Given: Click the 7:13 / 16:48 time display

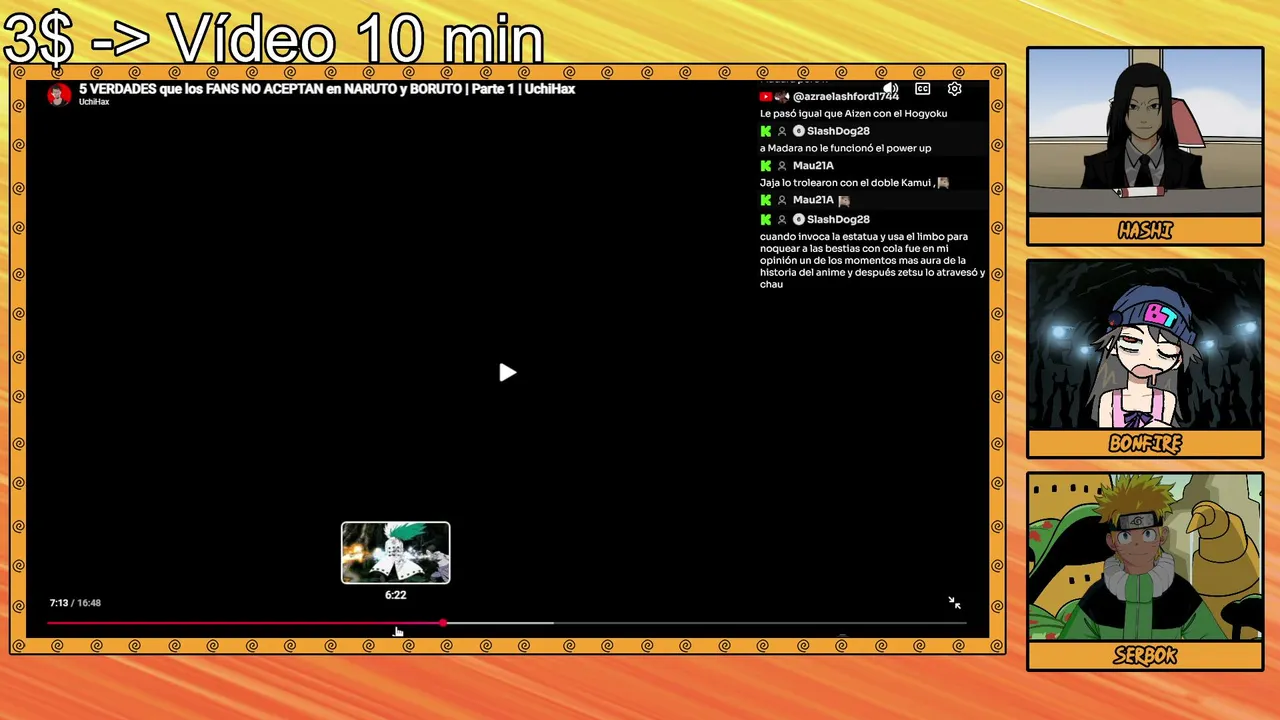Looking at the screenshot, I should pyautogui.click(x=75, y=603).
